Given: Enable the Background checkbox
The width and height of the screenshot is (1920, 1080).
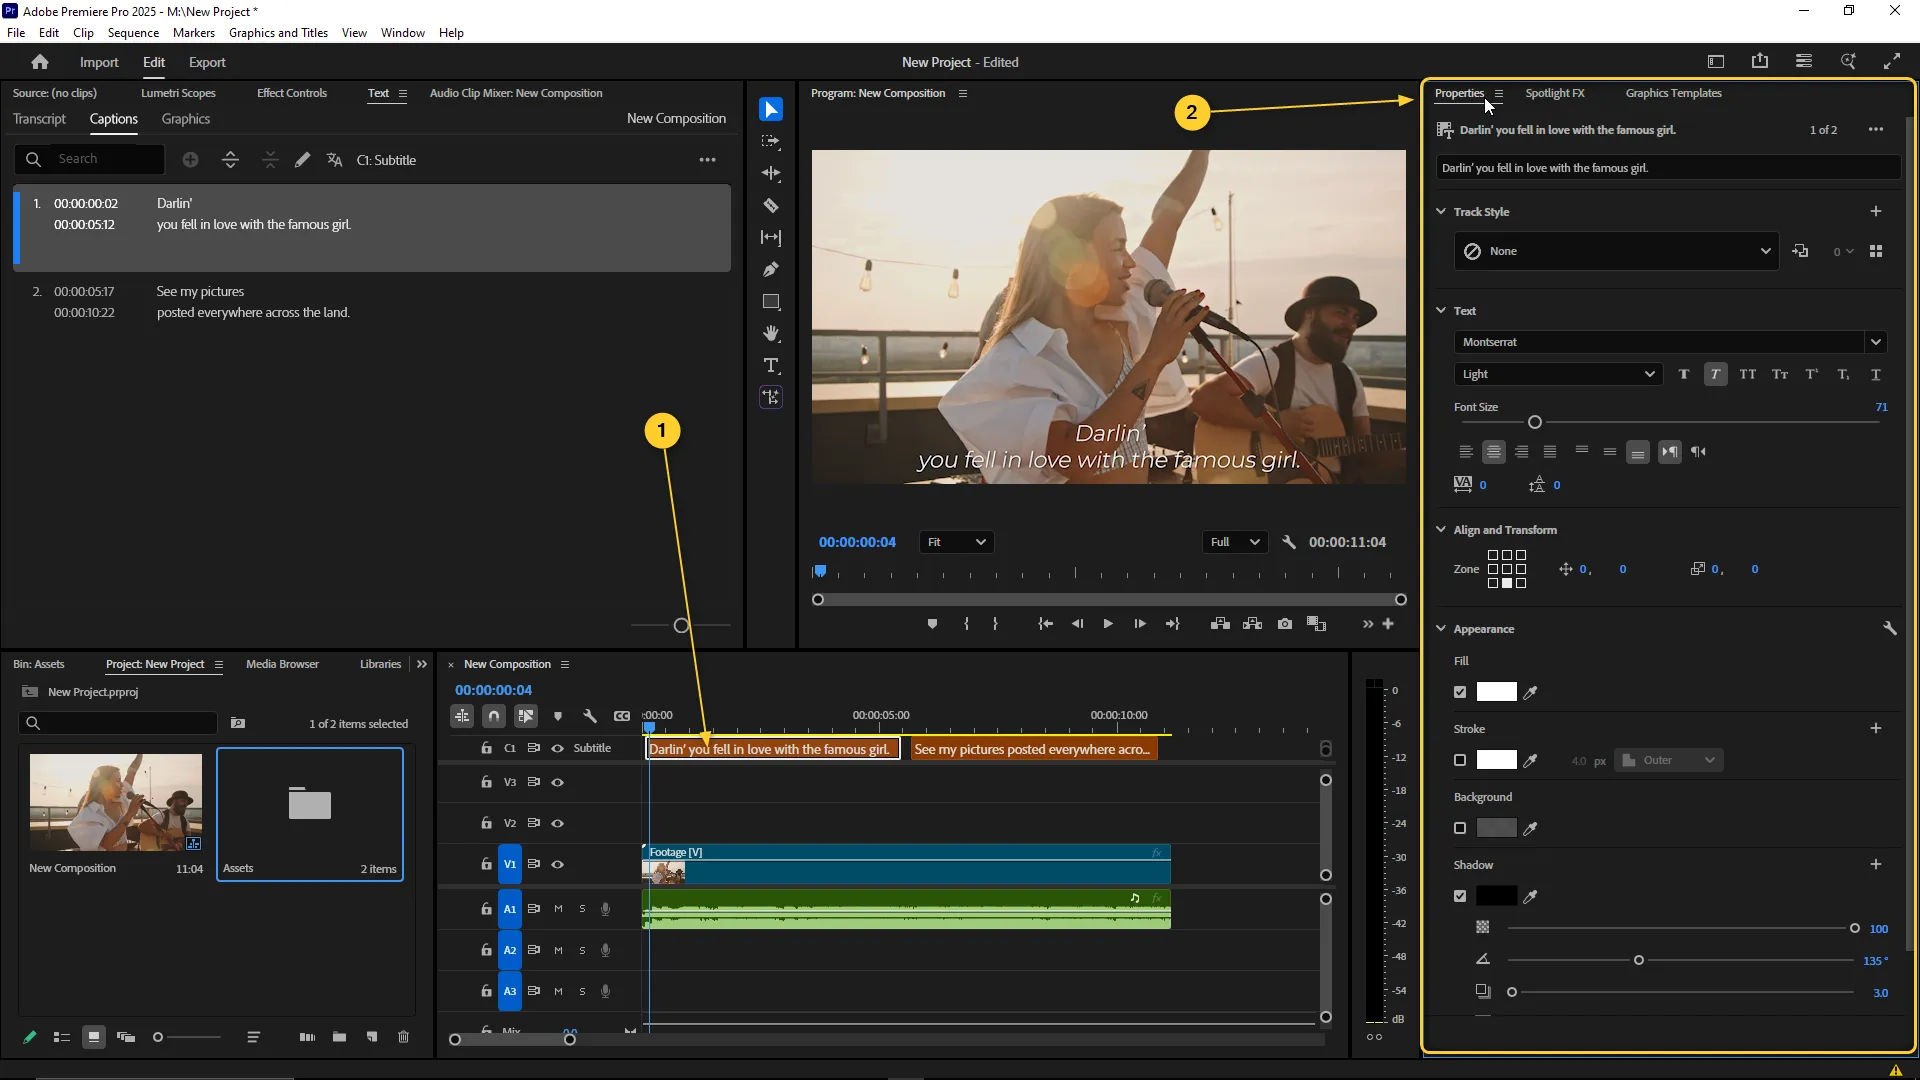Looking at the screenshot, I should coord(1460,829).
